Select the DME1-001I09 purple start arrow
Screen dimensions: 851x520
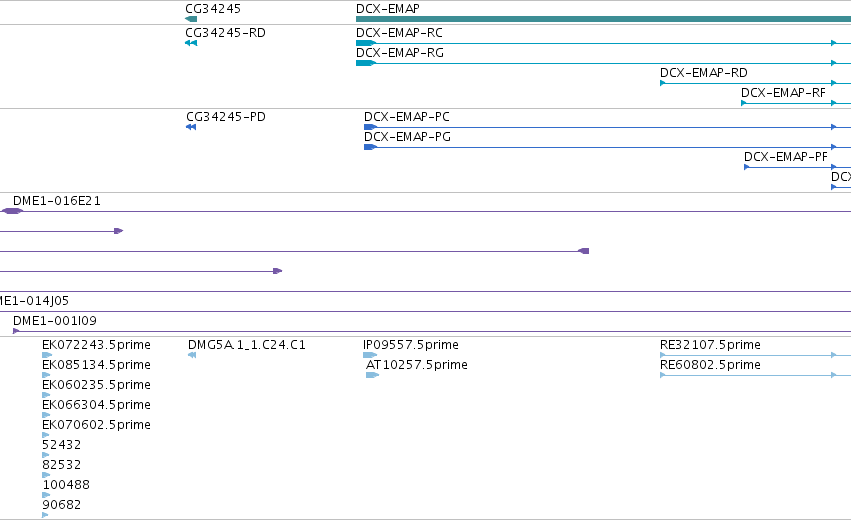point(16,331)
